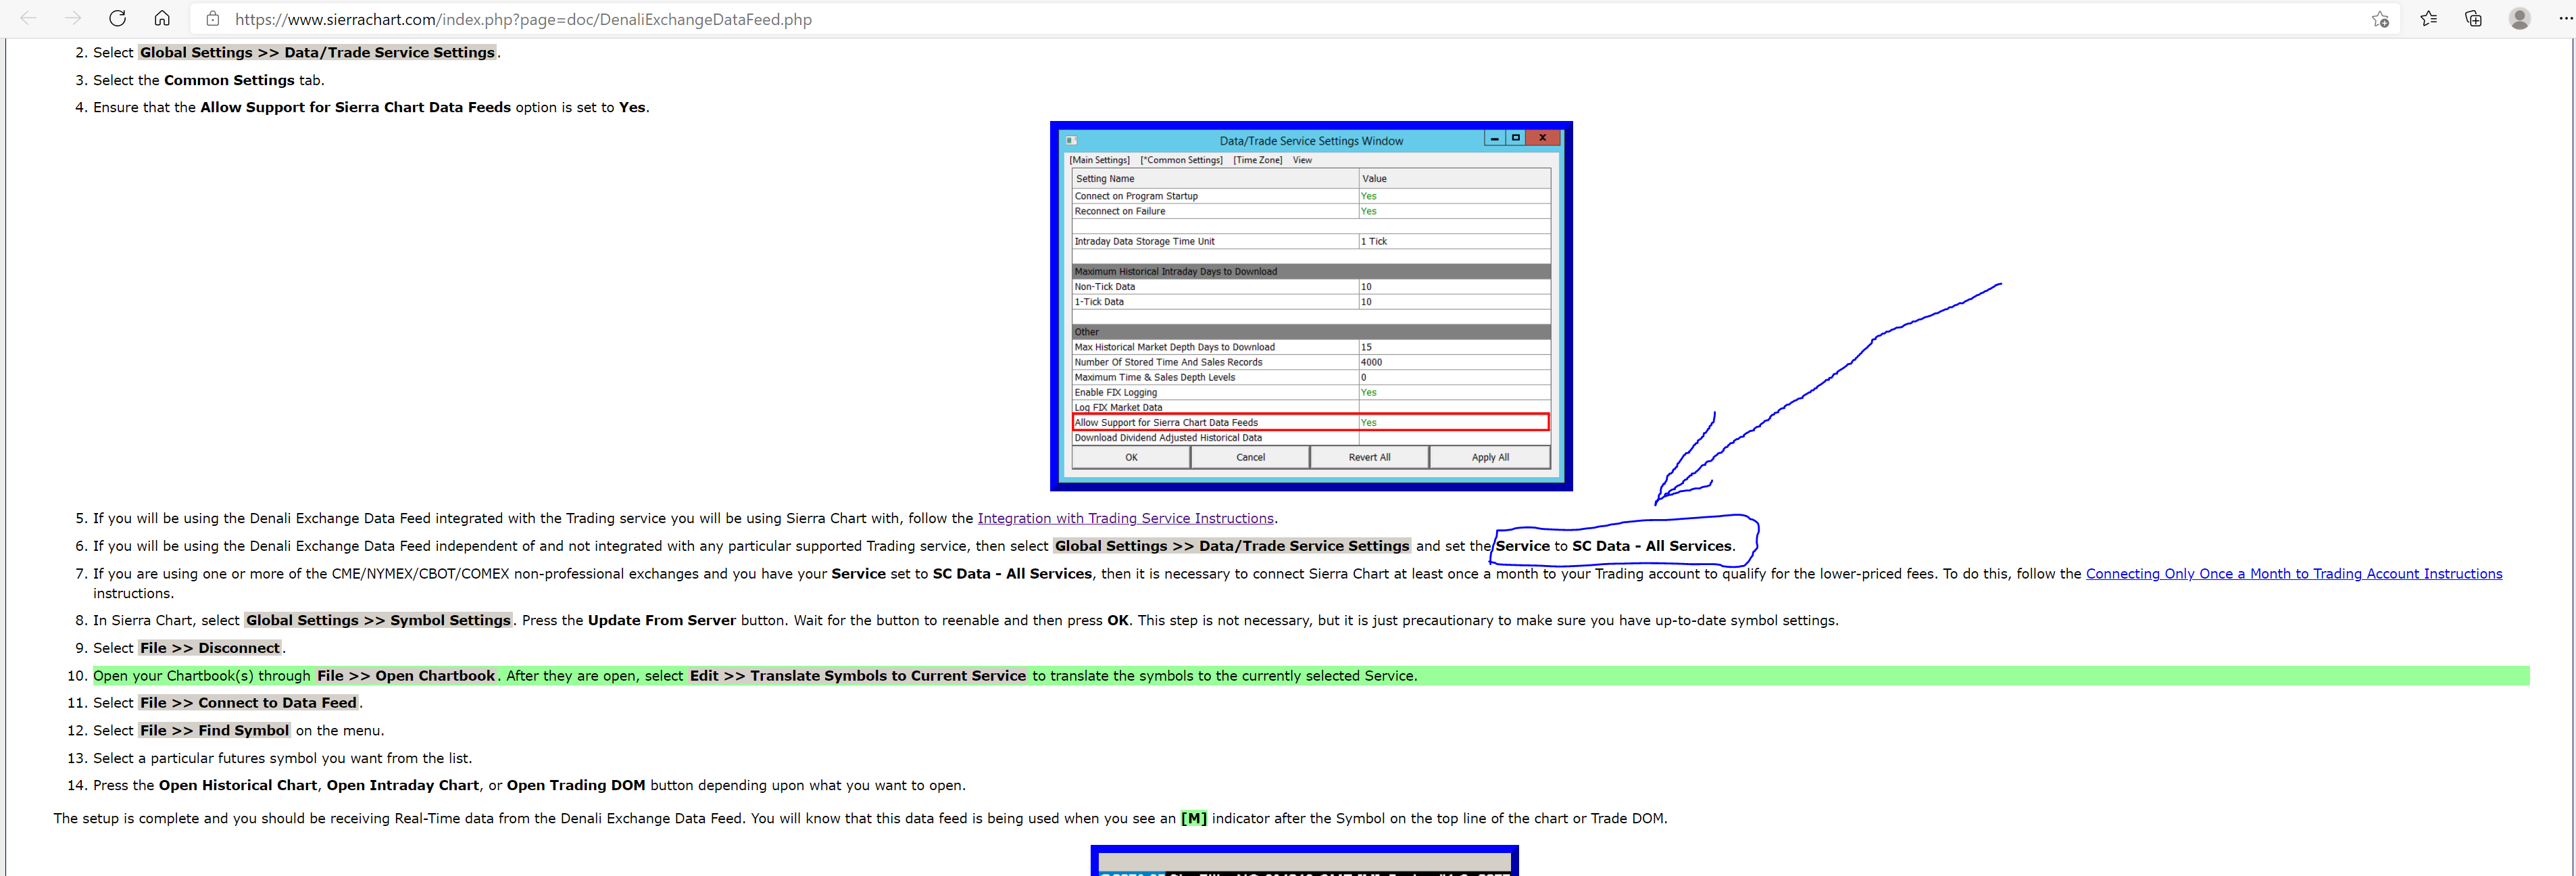Screen dimensions: 2576x876
Task: Select [Main Settings] tab in settings image
Action: 1099,160
